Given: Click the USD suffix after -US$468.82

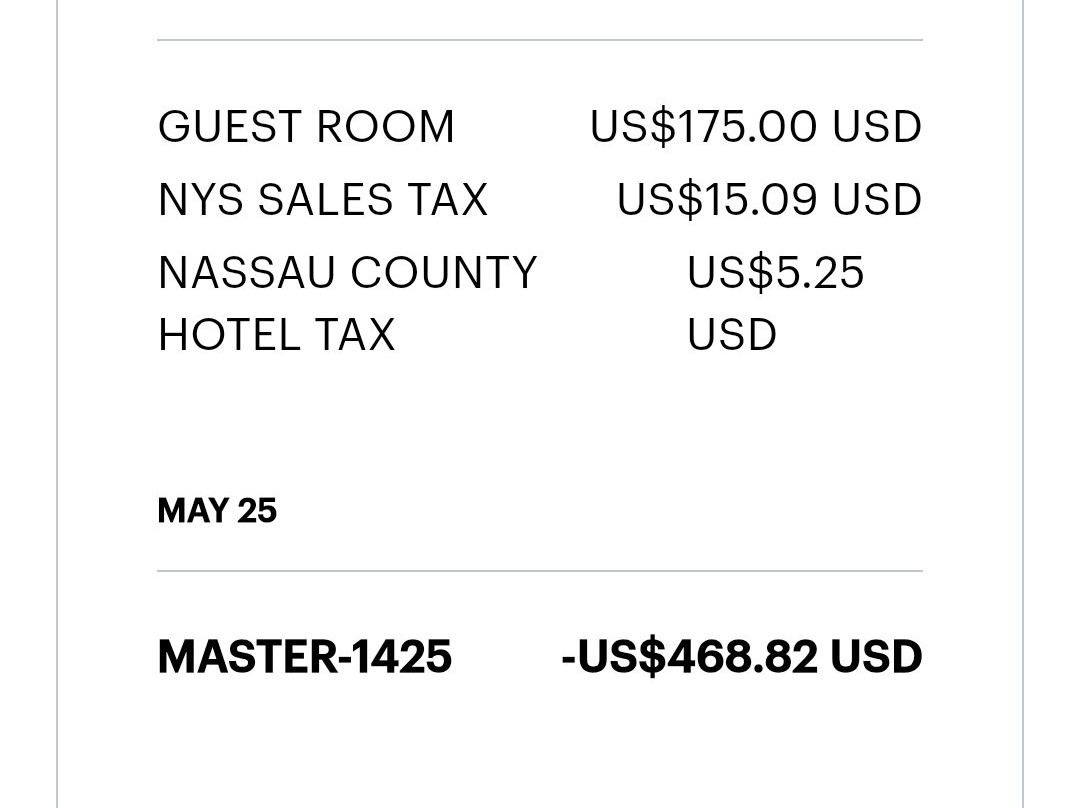Looking at the screenshot, I should [877, 656].
